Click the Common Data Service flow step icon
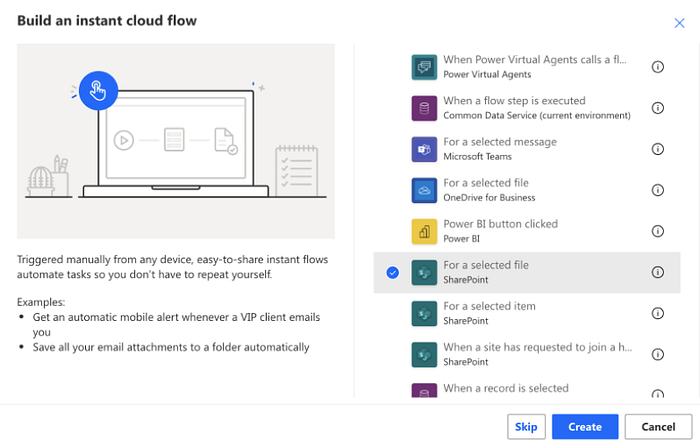 tap(424, 108)
